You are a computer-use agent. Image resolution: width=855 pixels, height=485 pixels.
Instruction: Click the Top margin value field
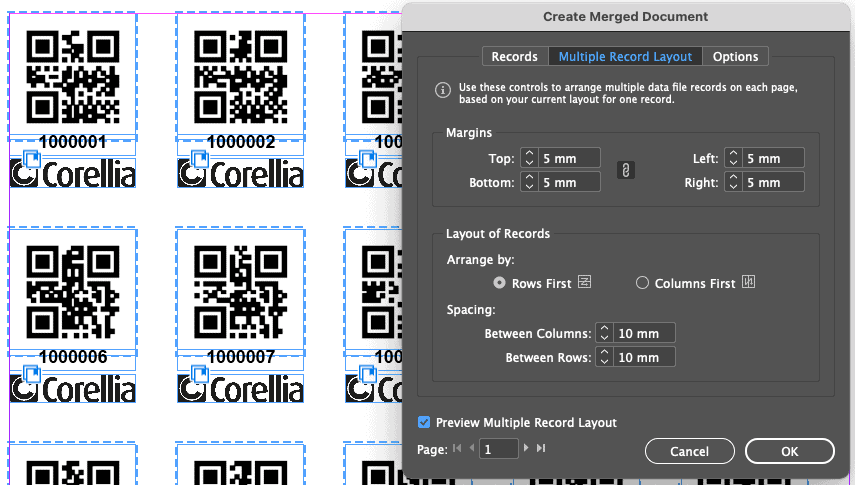(569, 158)
